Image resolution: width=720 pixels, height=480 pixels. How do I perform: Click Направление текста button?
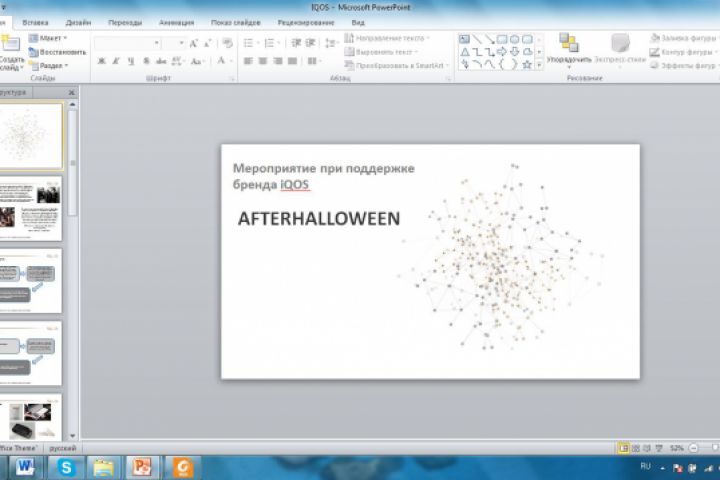click(387, 38)
